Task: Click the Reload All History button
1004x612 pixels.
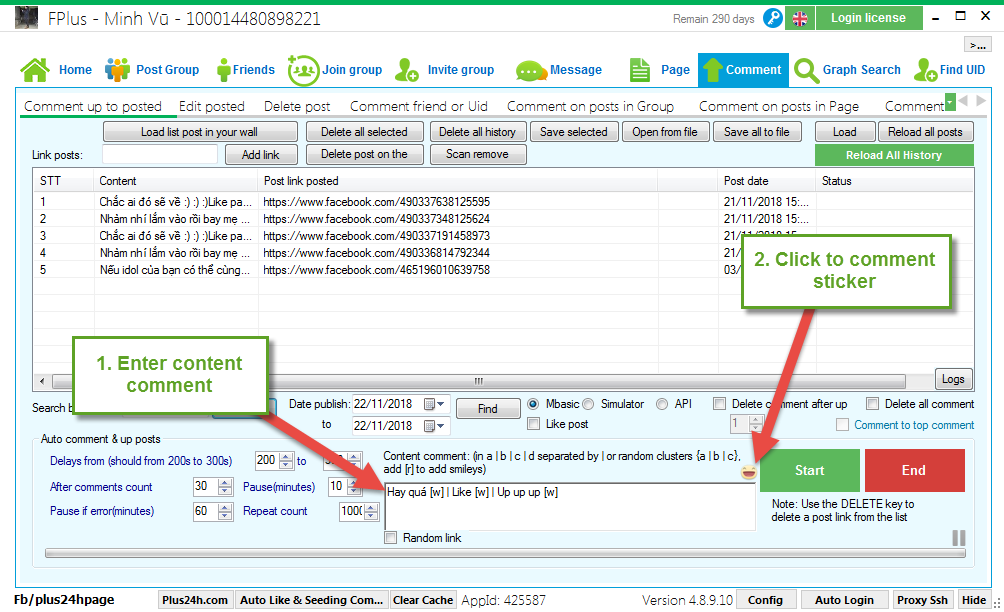Action: tap(894, 155)
